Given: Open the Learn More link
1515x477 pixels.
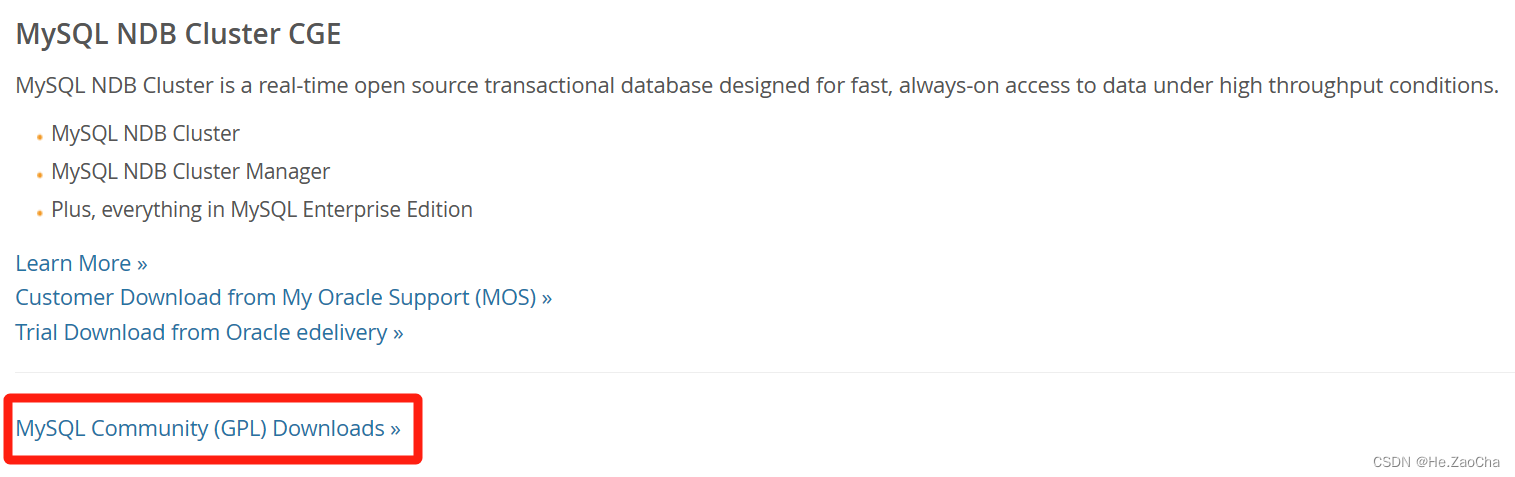Looking at the screenshot, I should 81,263.
